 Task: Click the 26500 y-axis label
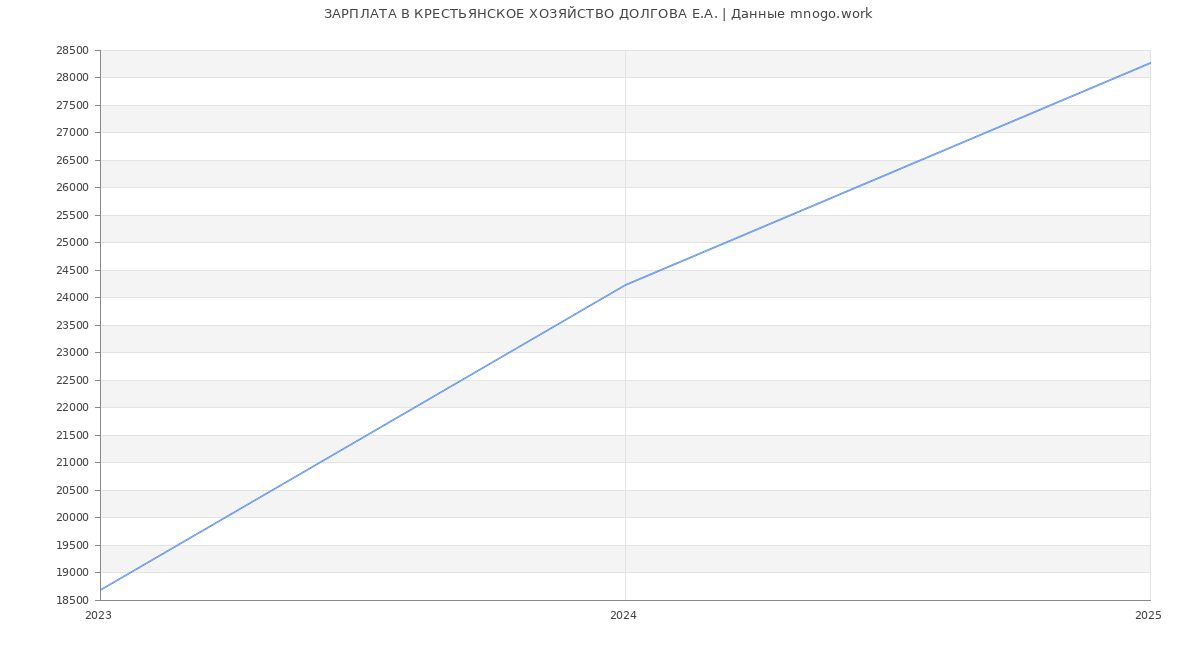[72, 160]
